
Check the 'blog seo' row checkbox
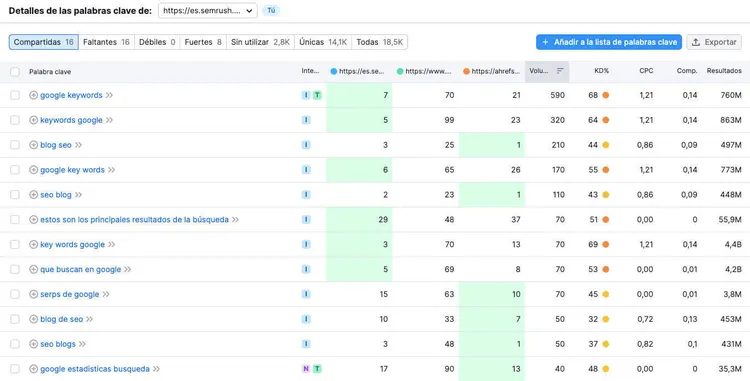(15, 145)
